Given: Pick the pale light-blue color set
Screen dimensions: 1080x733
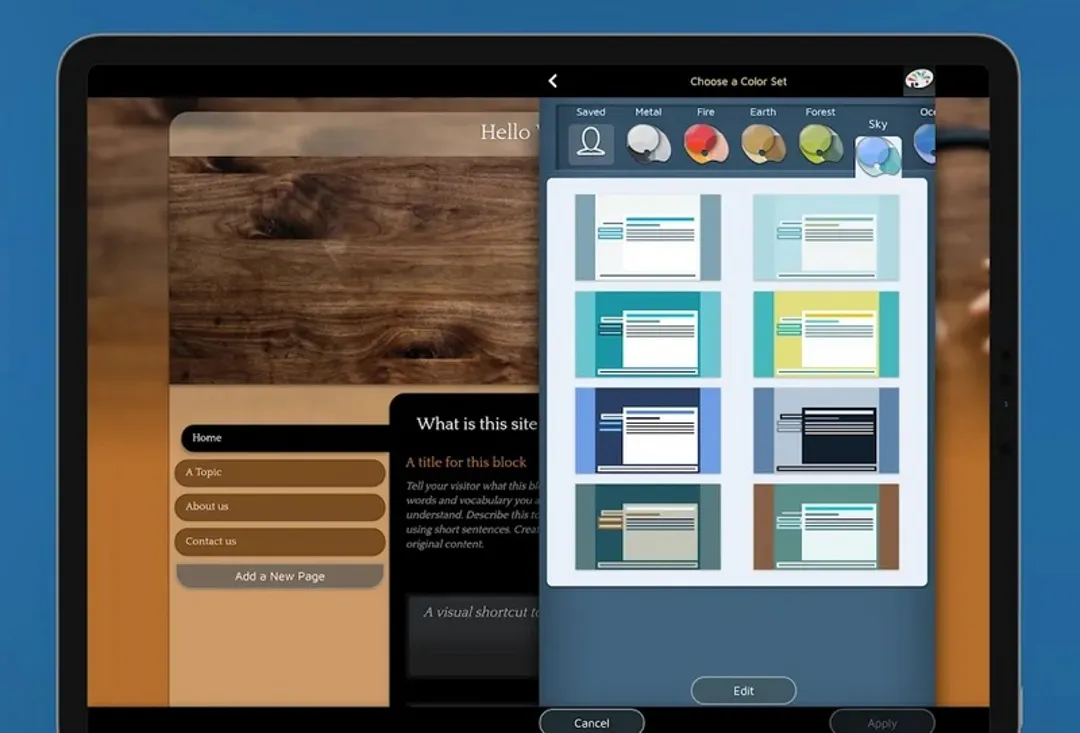Looking at the screenshot, I should [x=826, y=237].
